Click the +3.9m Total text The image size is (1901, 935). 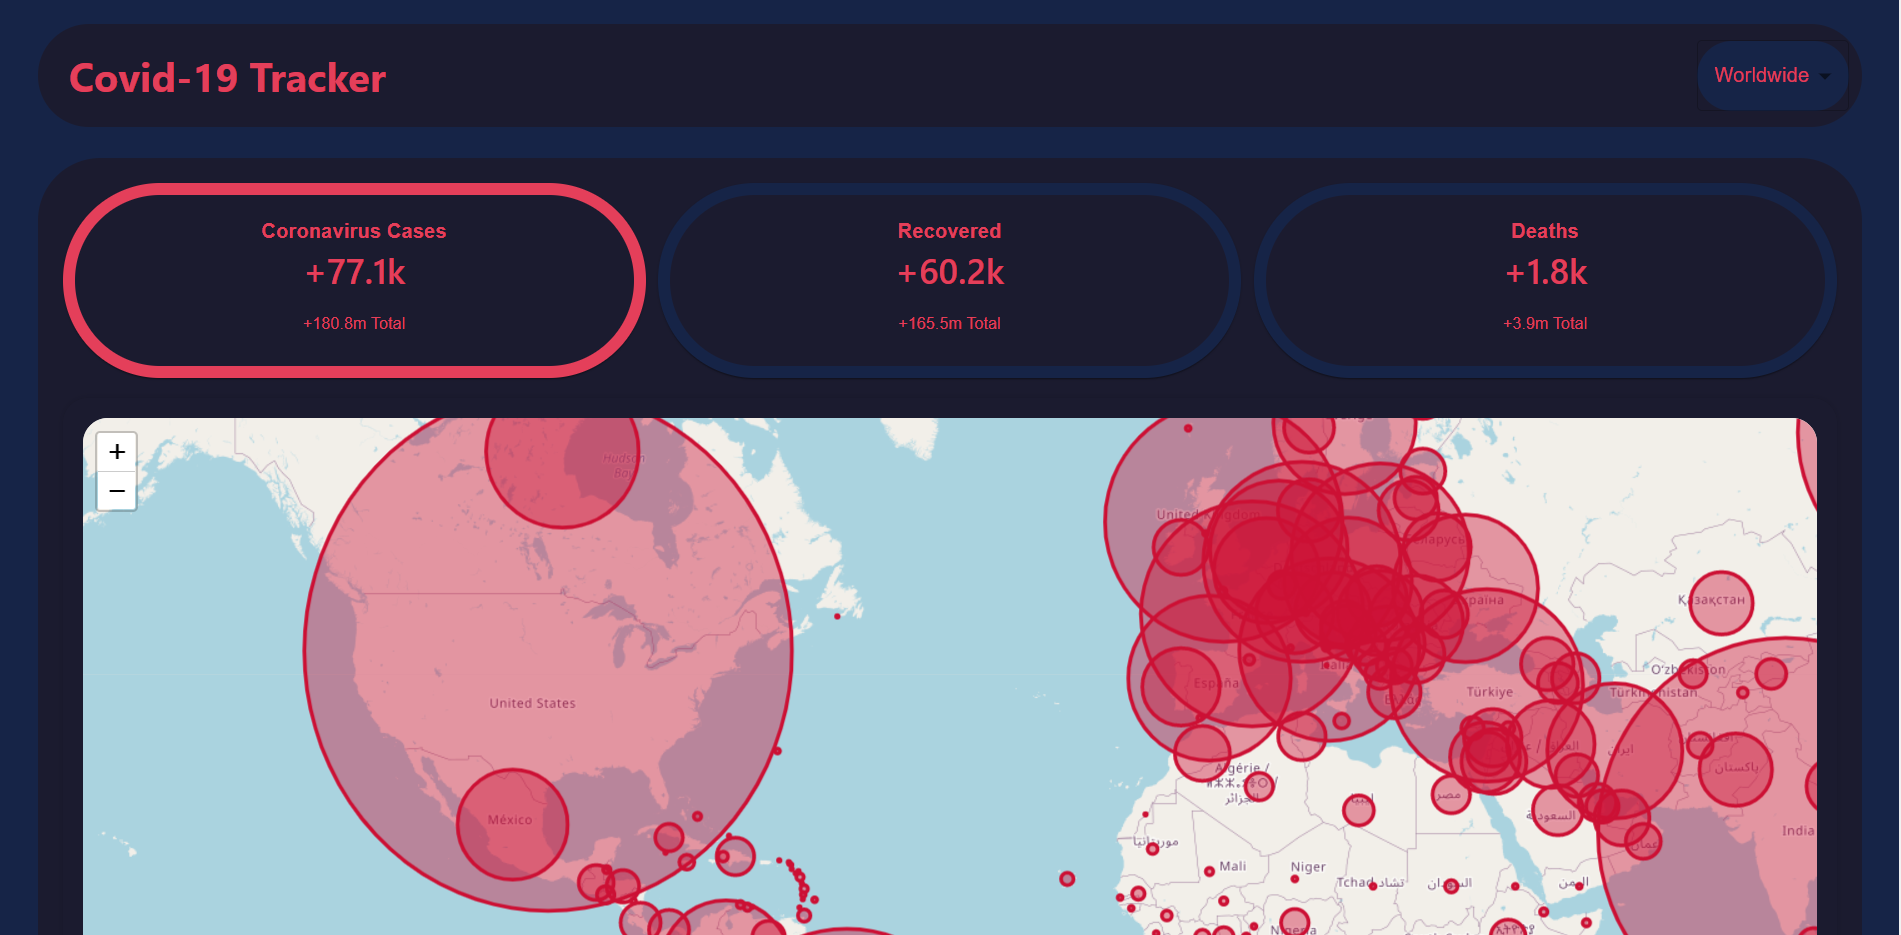1545,323
